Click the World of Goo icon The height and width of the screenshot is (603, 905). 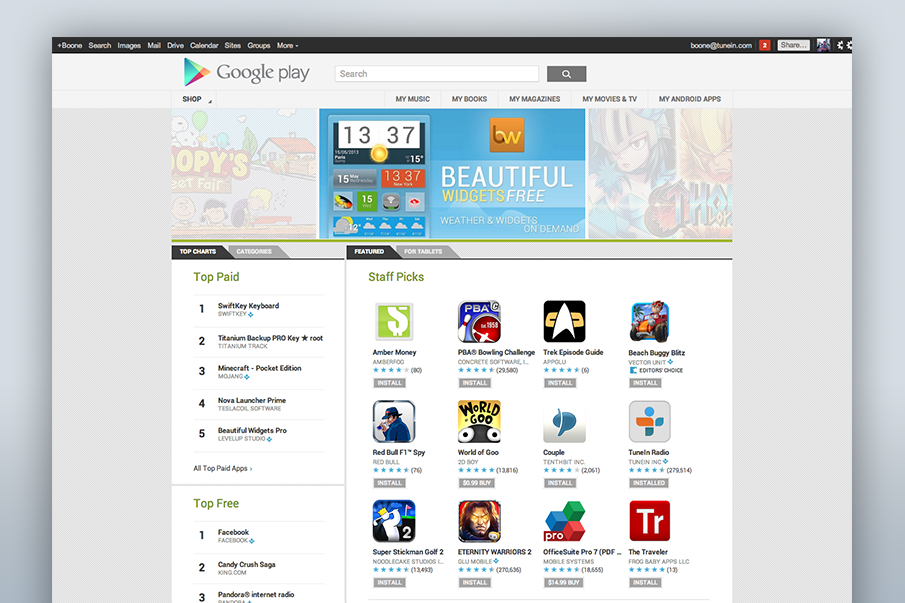coord(479,421)
